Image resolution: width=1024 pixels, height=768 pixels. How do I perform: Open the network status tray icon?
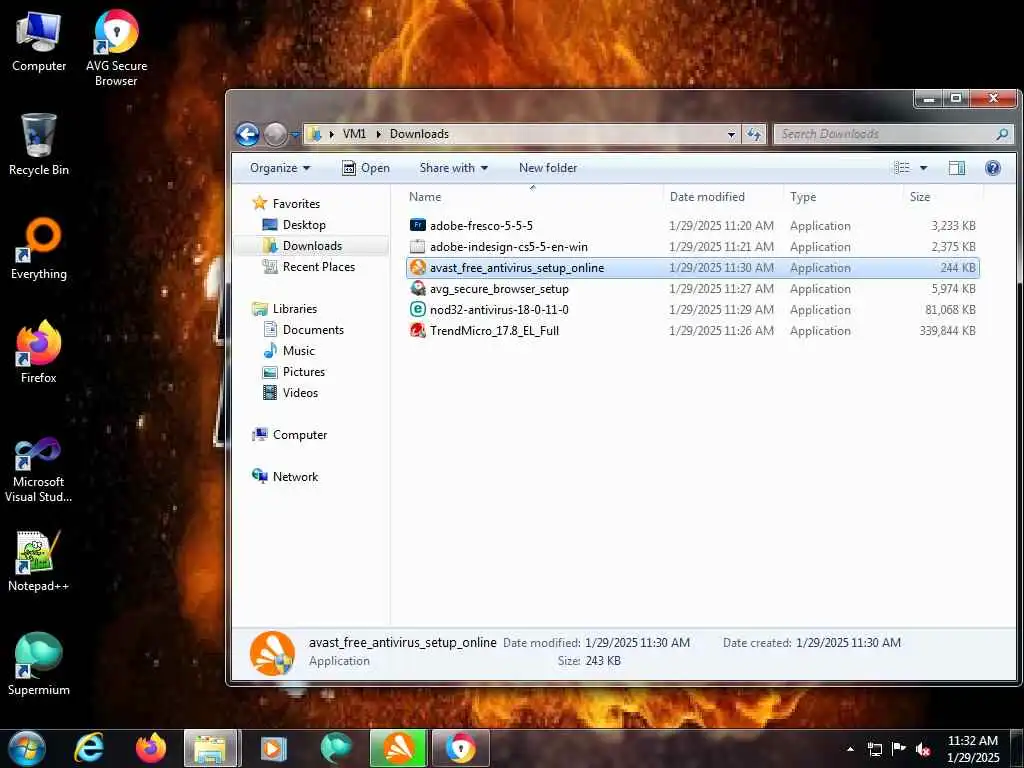874,749
